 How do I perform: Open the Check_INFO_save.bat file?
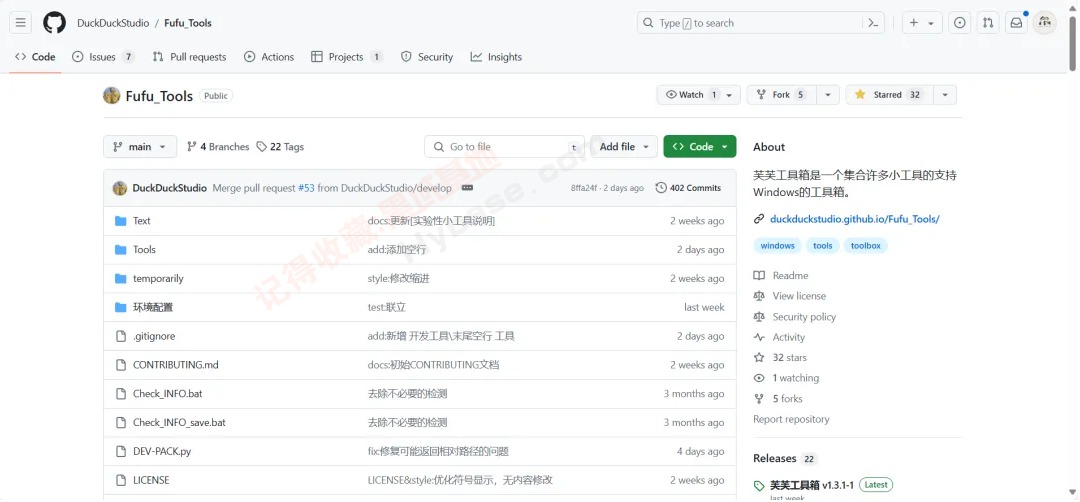coord(179,423)
